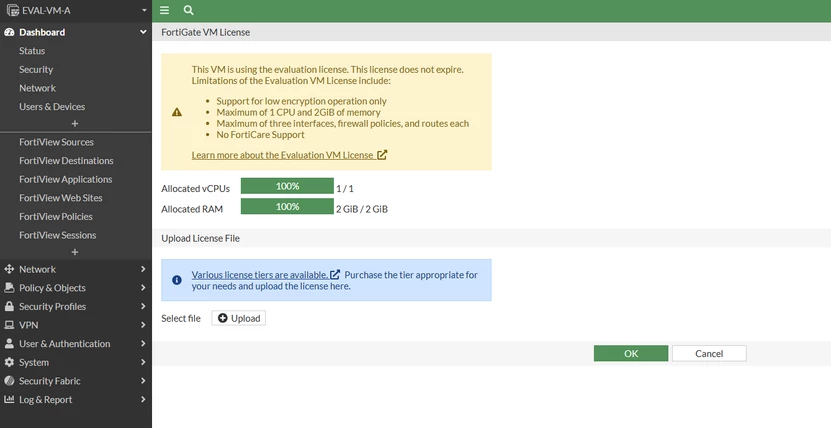Viewport: 831px width, 428px height.
Task: Click the User & Authentication person icon
Action: pos(9,343)
